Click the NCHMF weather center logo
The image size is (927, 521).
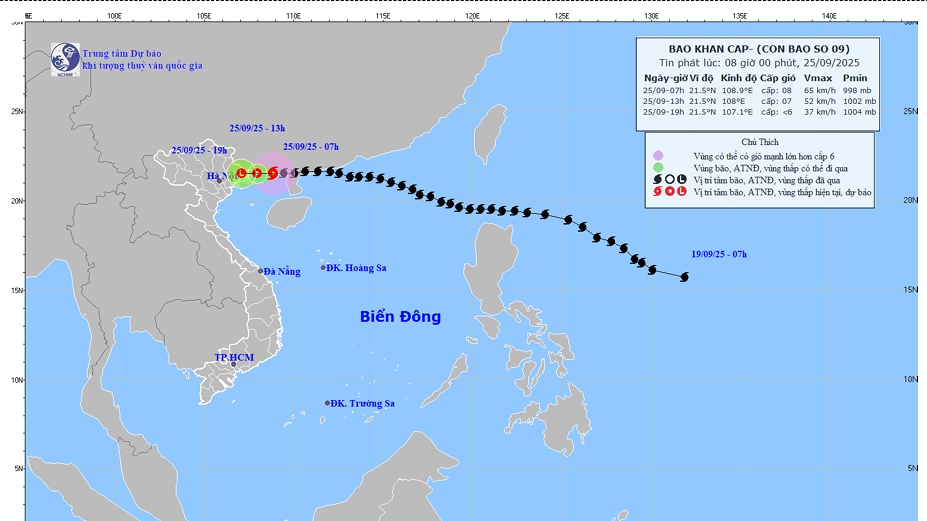(66, 58)
